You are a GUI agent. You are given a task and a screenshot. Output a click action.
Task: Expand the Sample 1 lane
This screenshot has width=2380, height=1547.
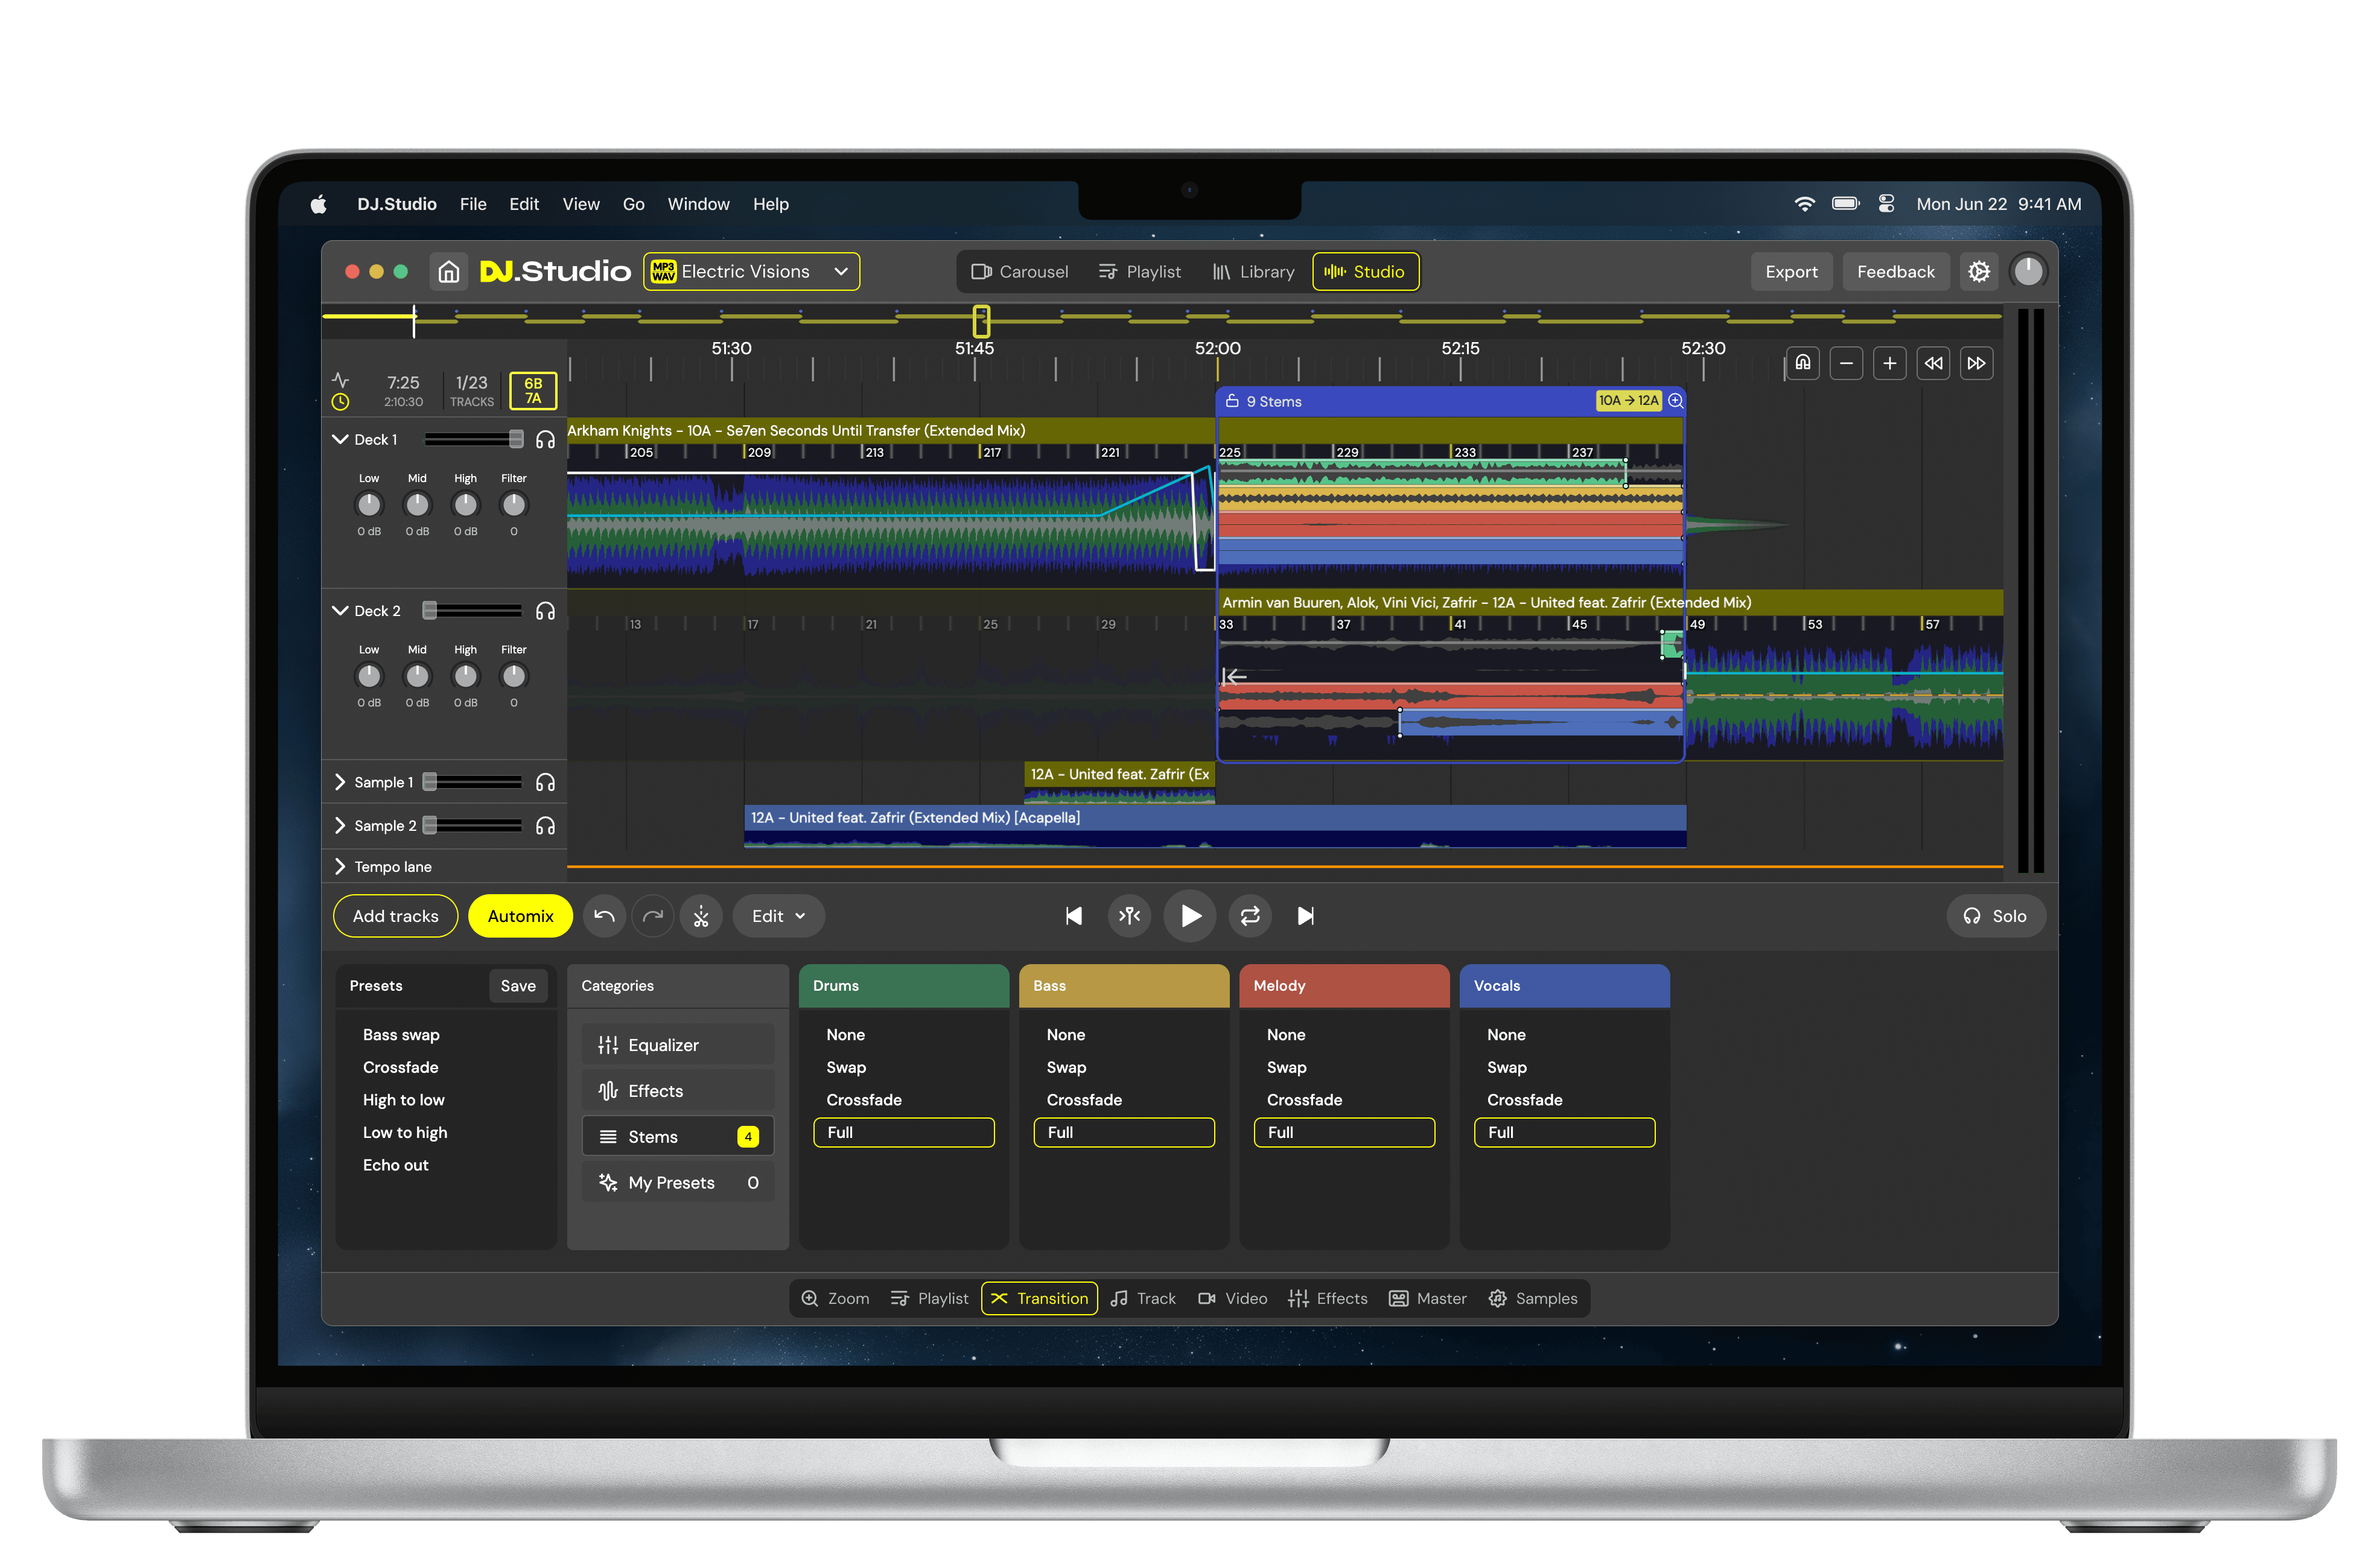click(340, 783)
